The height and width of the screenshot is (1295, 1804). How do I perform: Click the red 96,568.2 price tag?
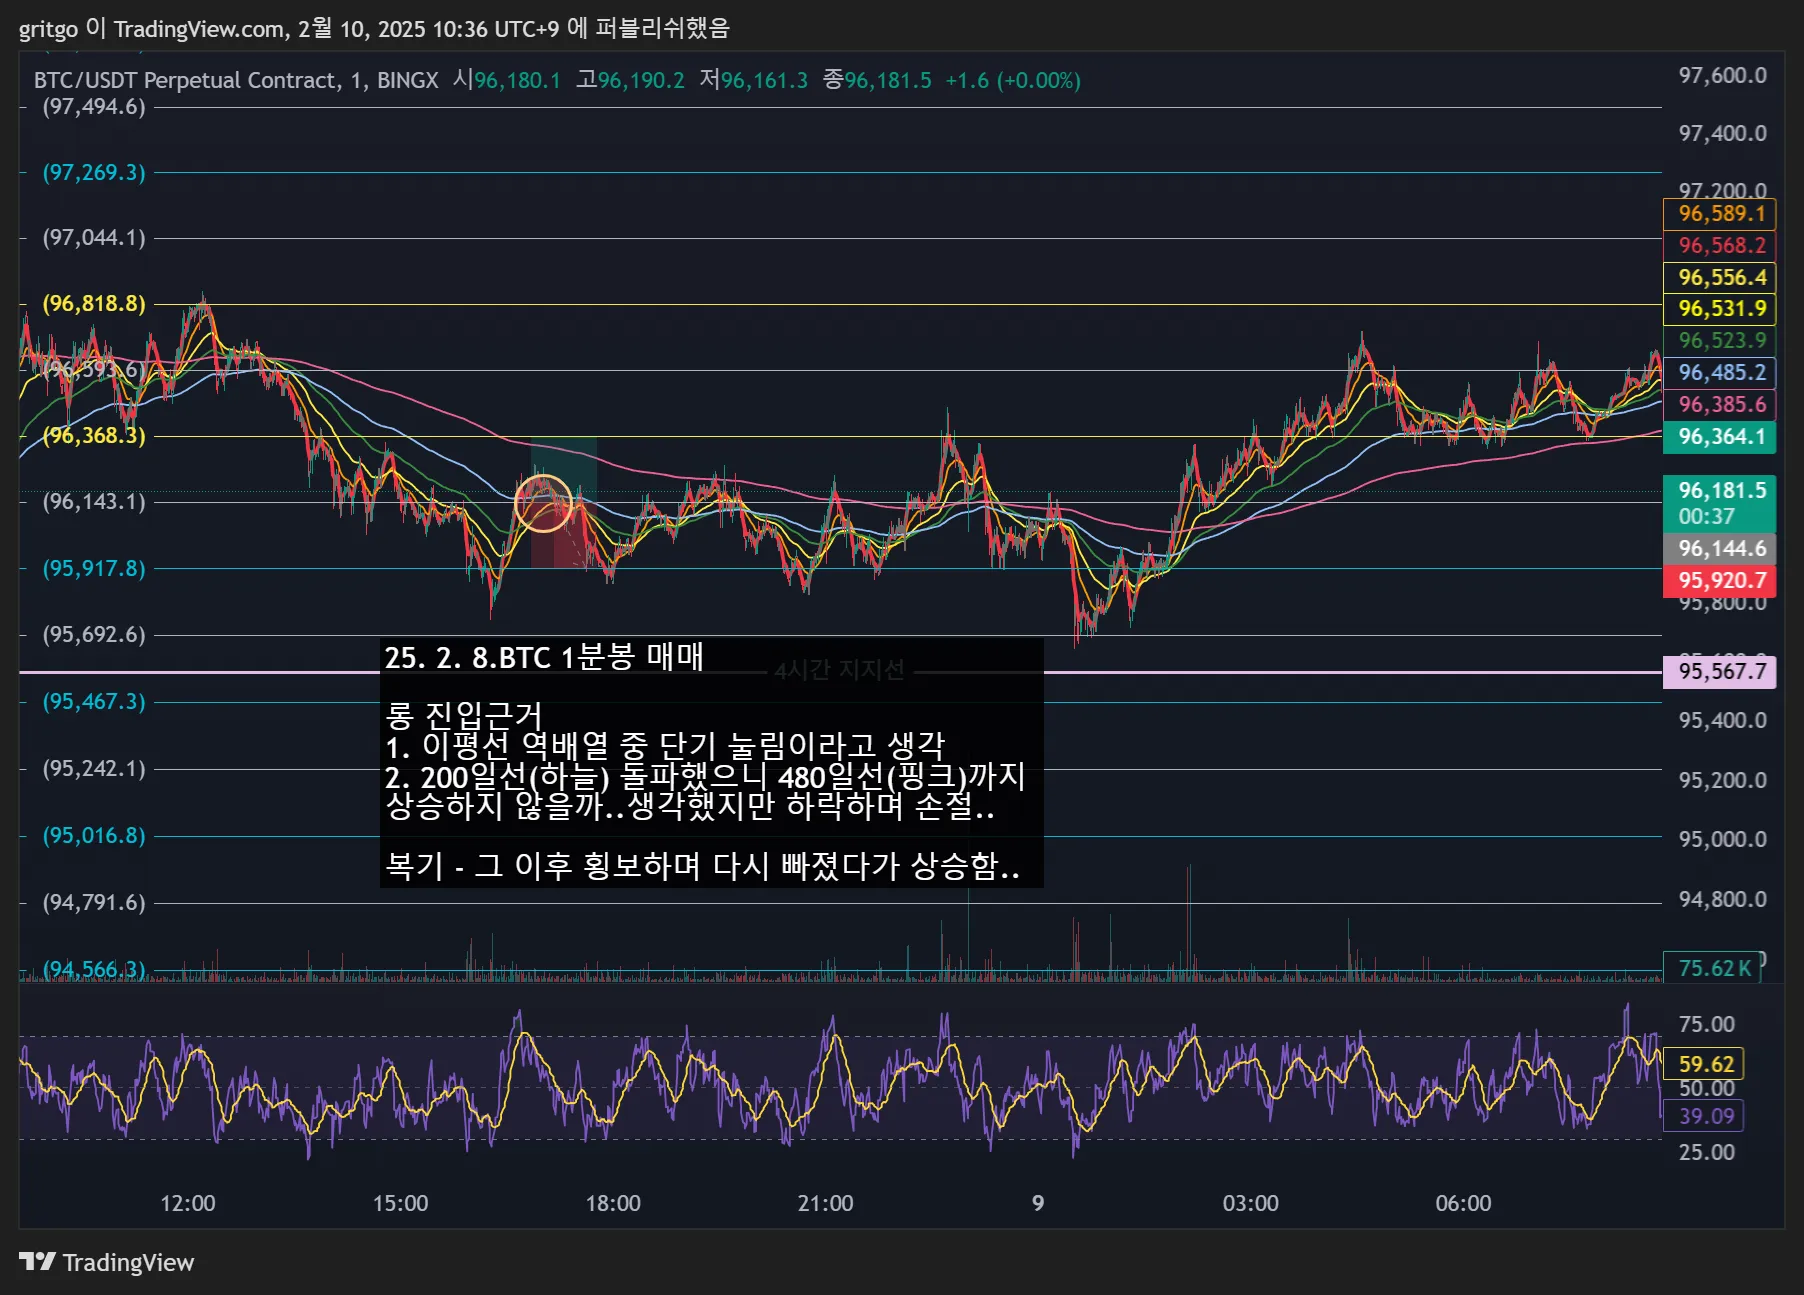pyautogui.click(x=1720, y=246)
